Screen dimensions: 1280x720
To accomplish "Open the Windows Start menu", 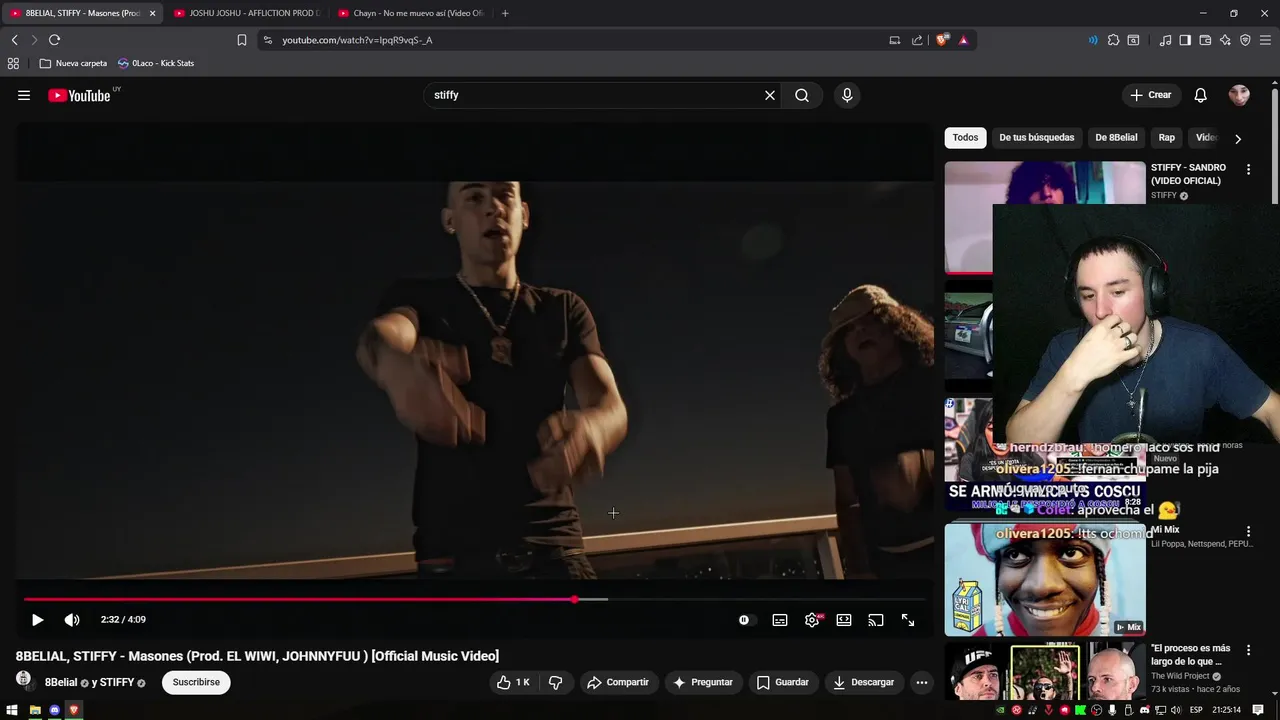I will [13, 710].
